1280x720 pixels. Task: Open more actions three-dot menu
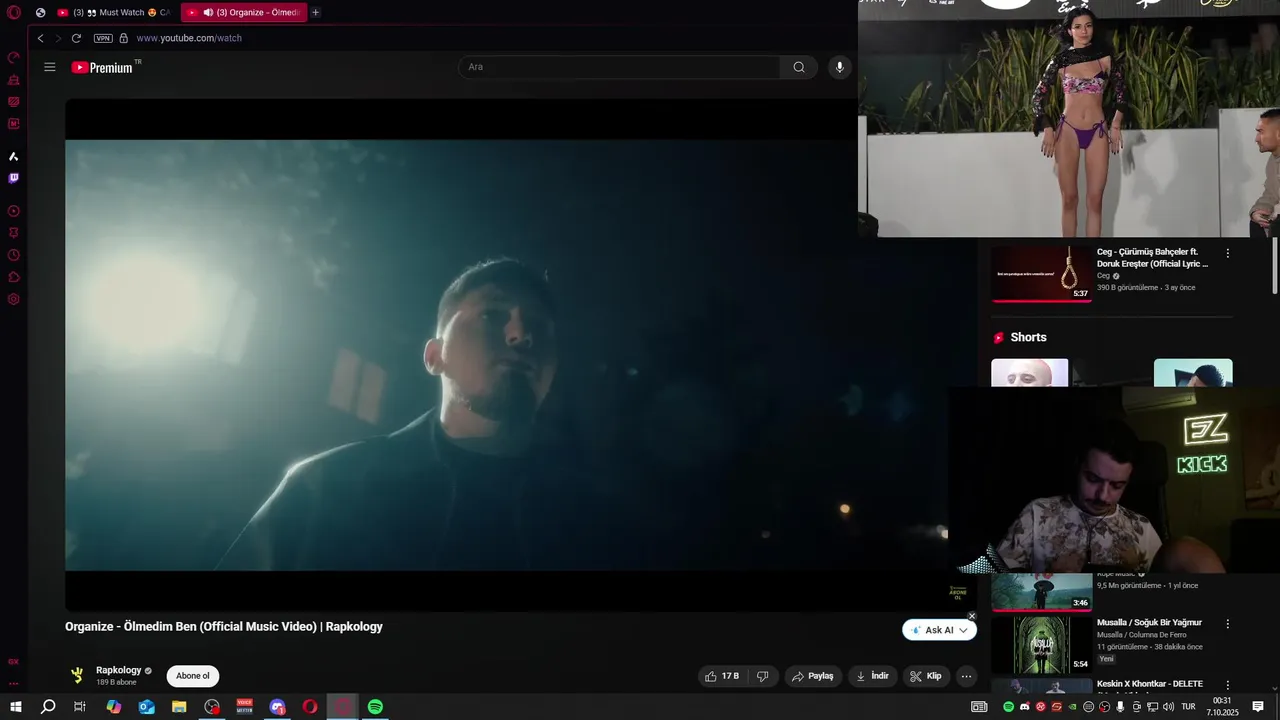coord(966,676)
